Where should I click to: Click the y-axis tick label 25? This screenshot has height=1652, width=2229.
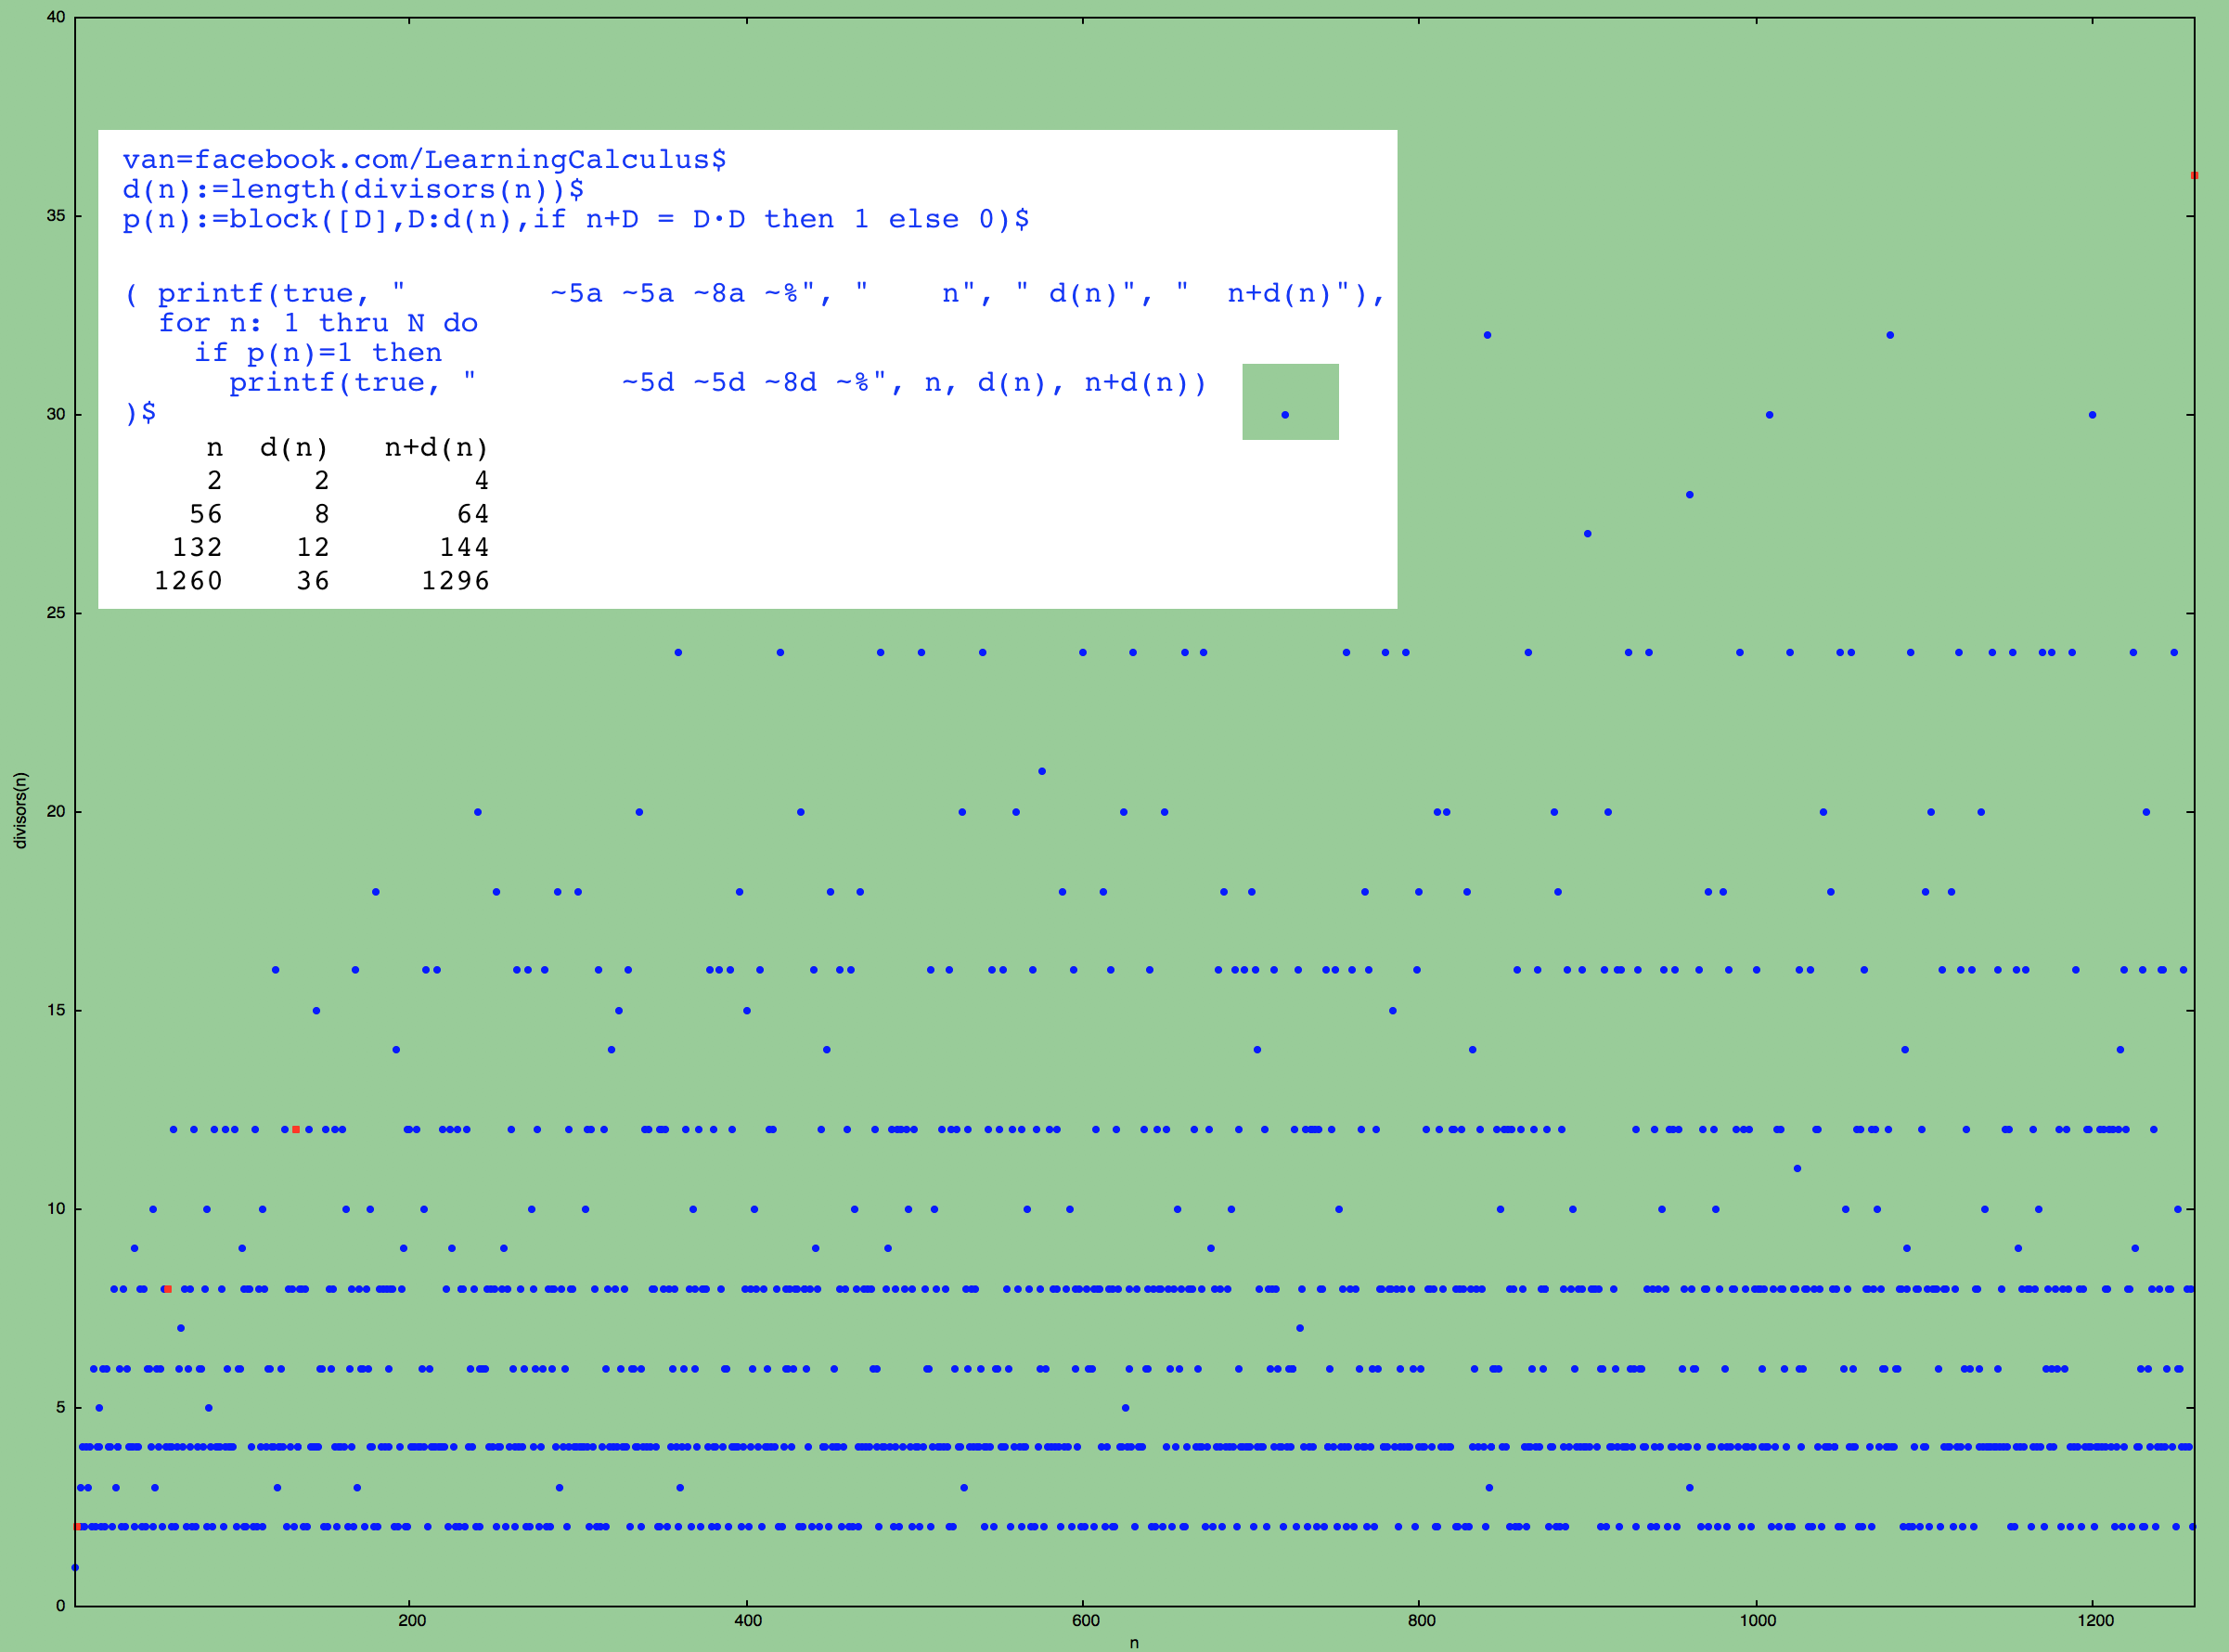coord(56,613)
